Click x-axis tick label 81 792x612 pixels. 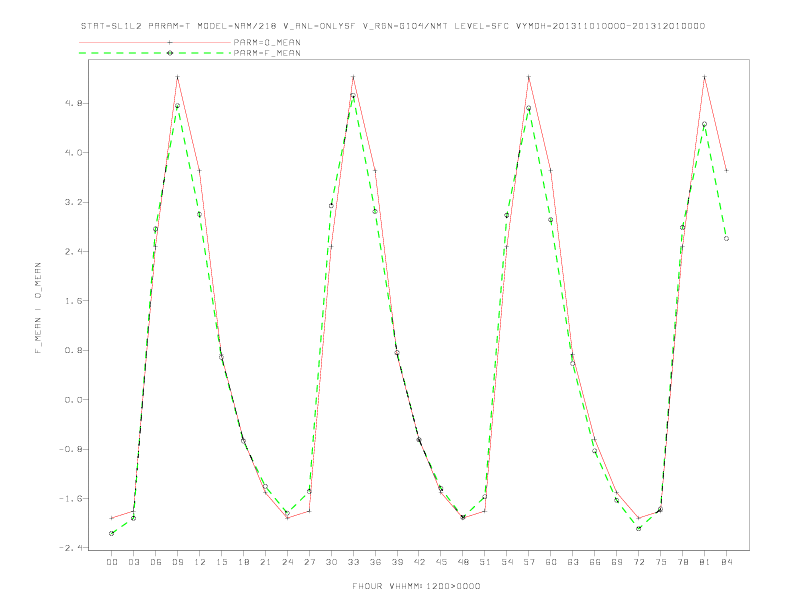705,562
